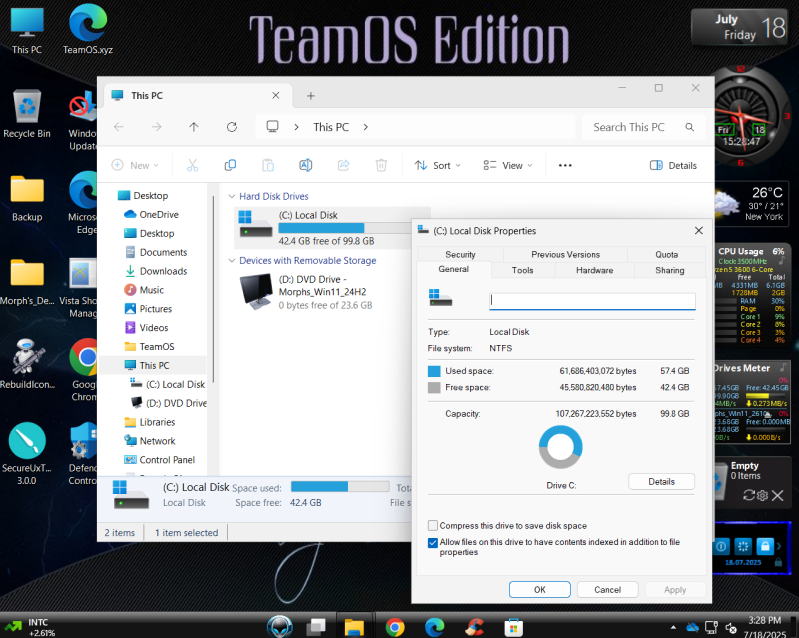The width and height of the screenshot is (799, 638).
Task: Open the This PC desktop icon
Action: [27, 31]
